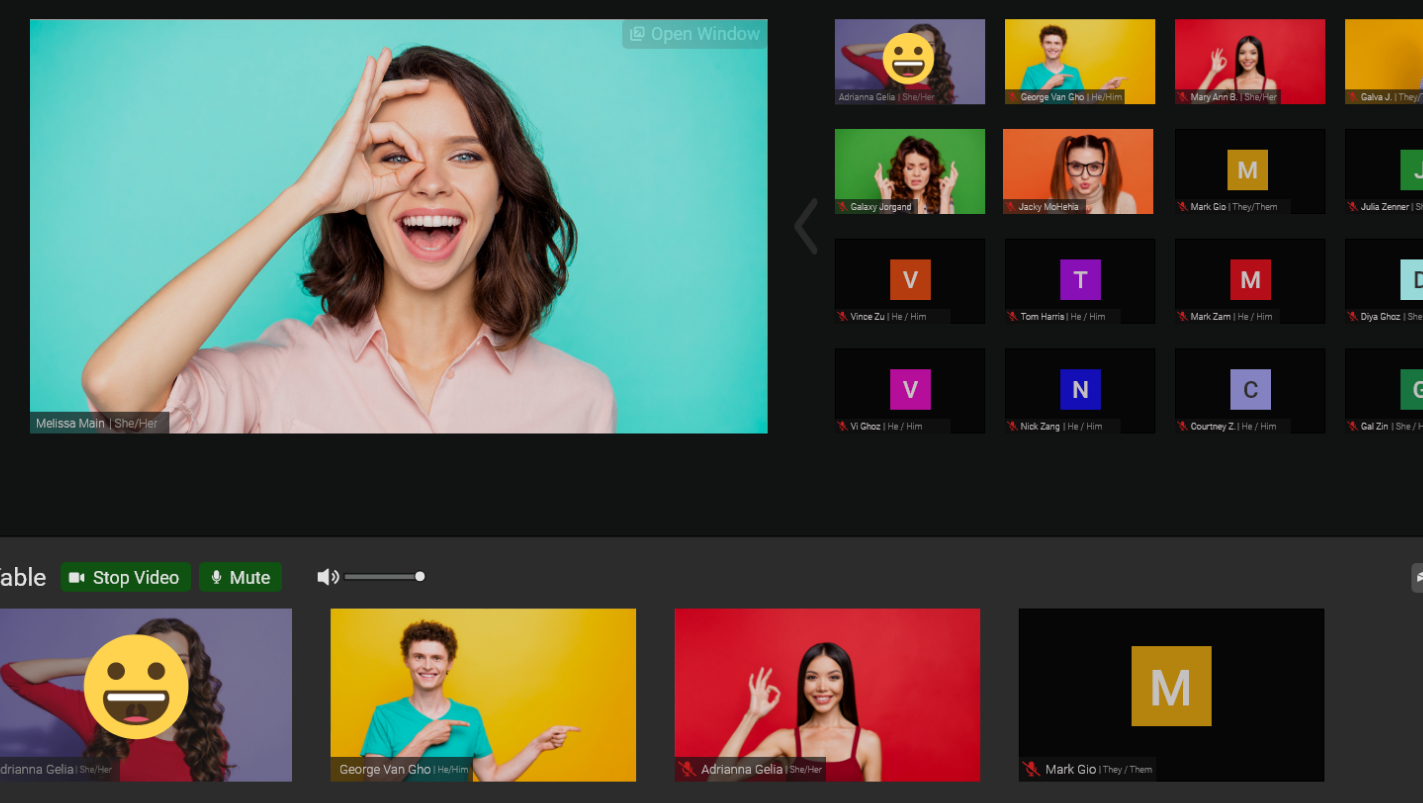Toggle your camera off with Stop Video
The image size is (1423, 803).
point(125,577)
